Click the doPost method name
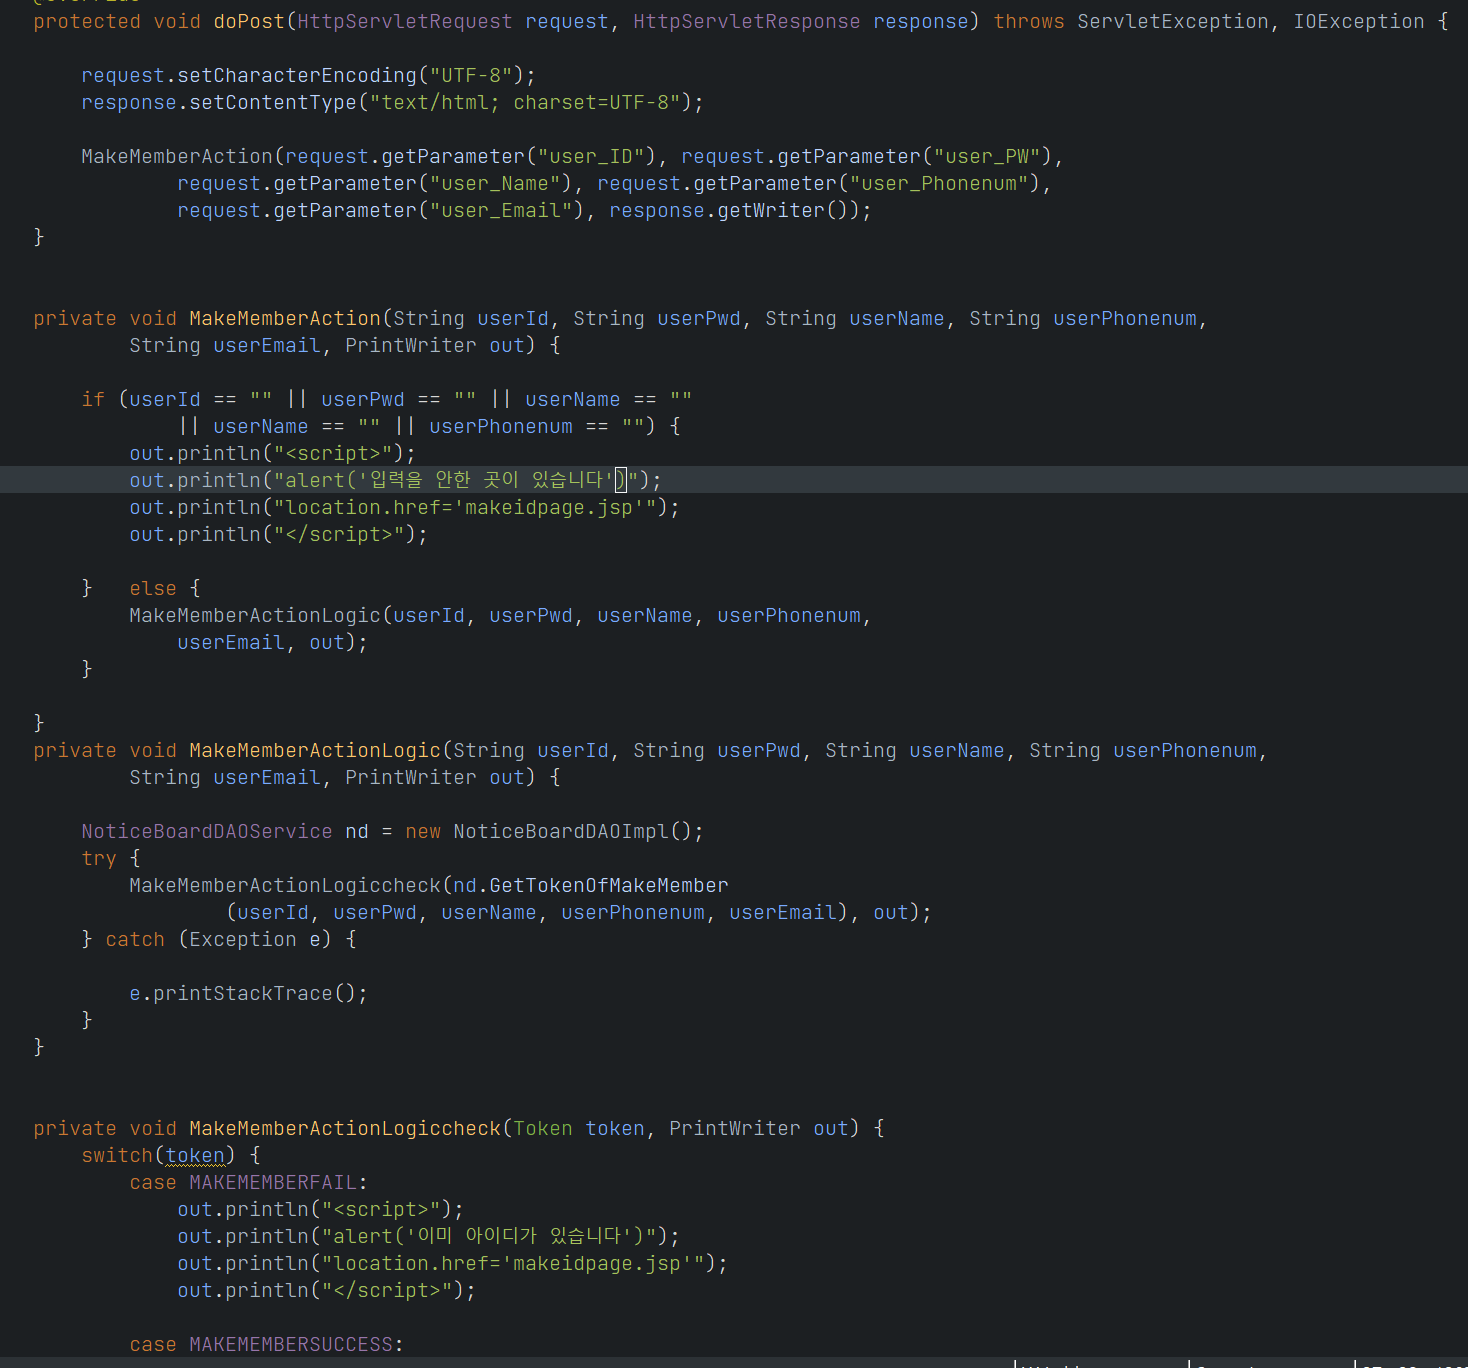The image size is (1468, 1368). tap(249, 21)
